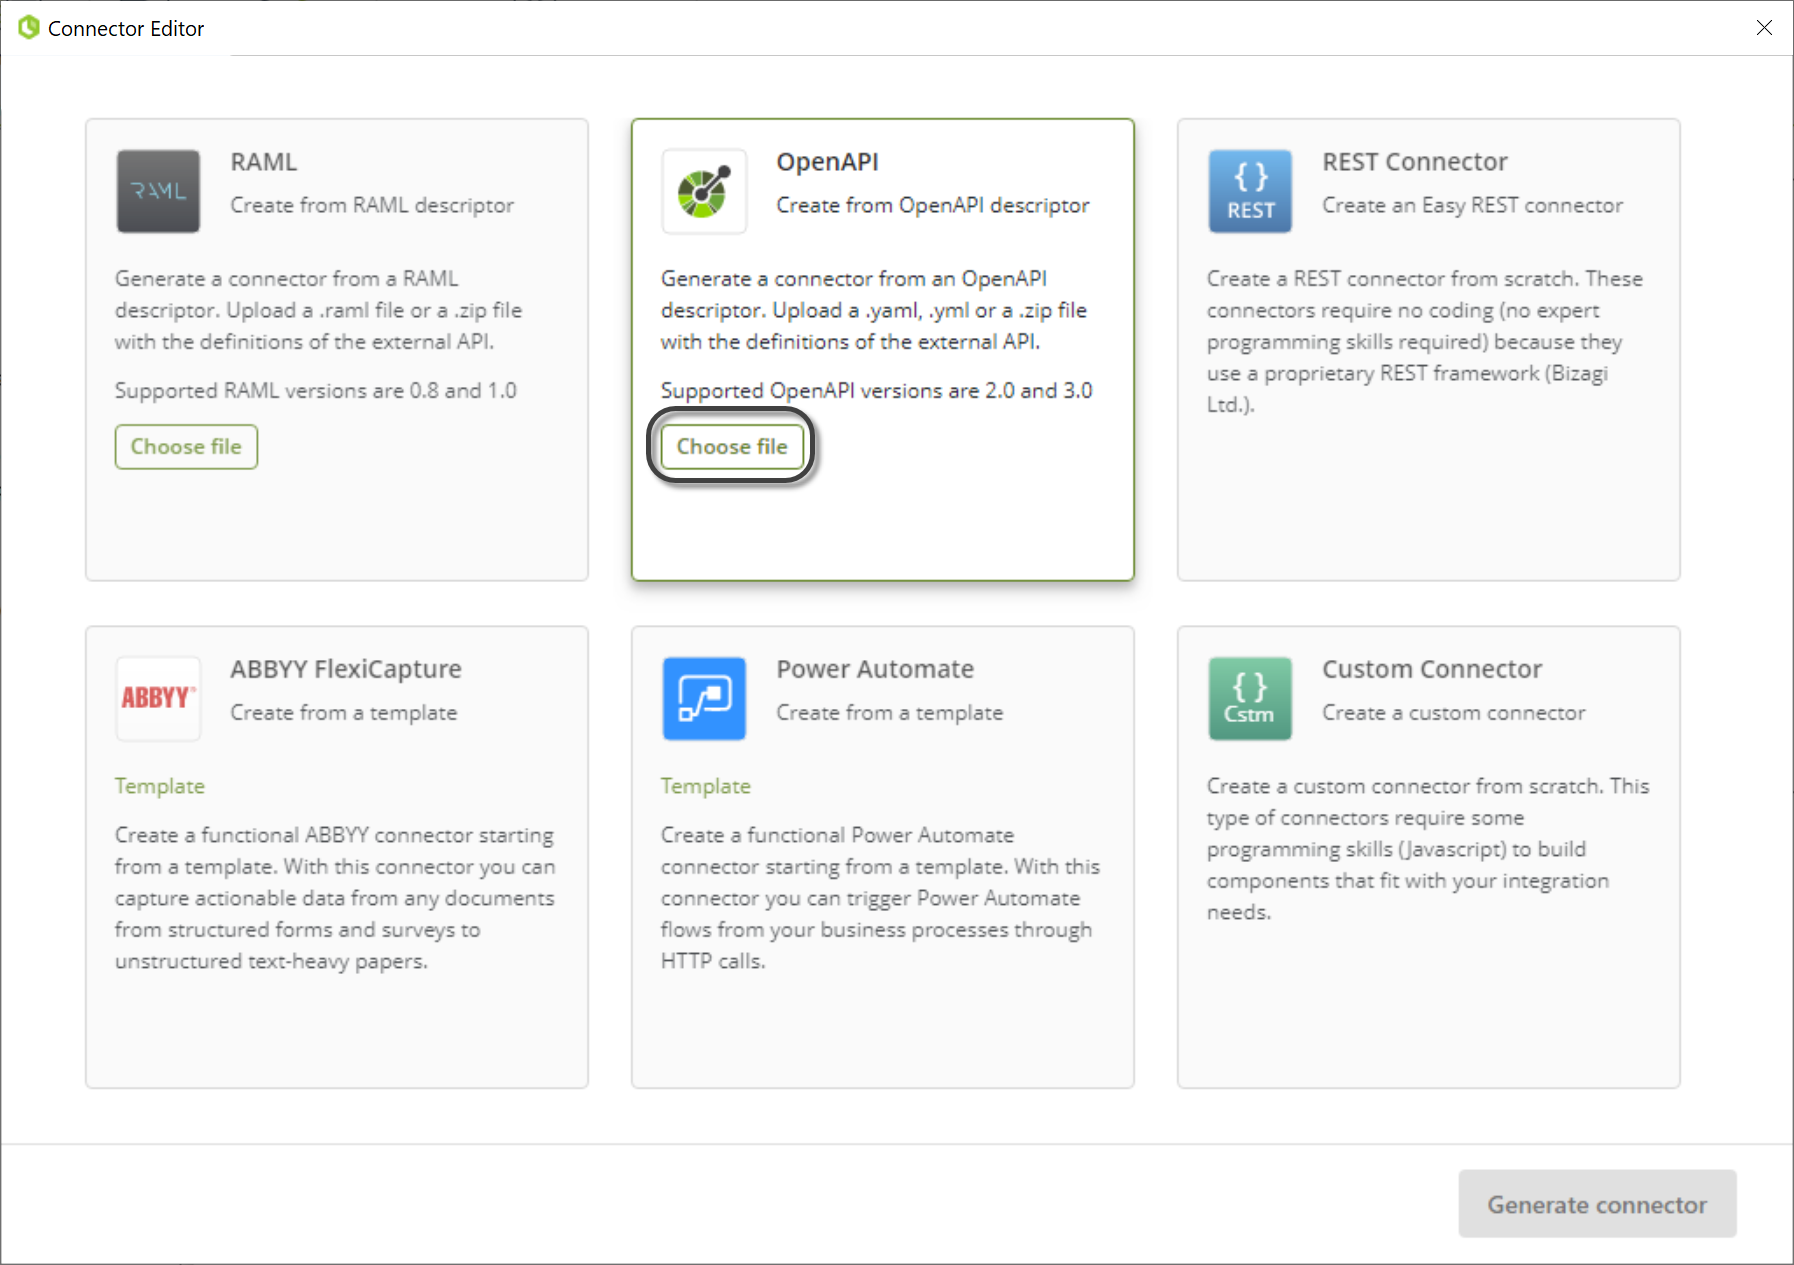Close the Connector Editor window
Viewport: 1794px width, 1265px height.
pyautogui.click(x=1764, y=28)
